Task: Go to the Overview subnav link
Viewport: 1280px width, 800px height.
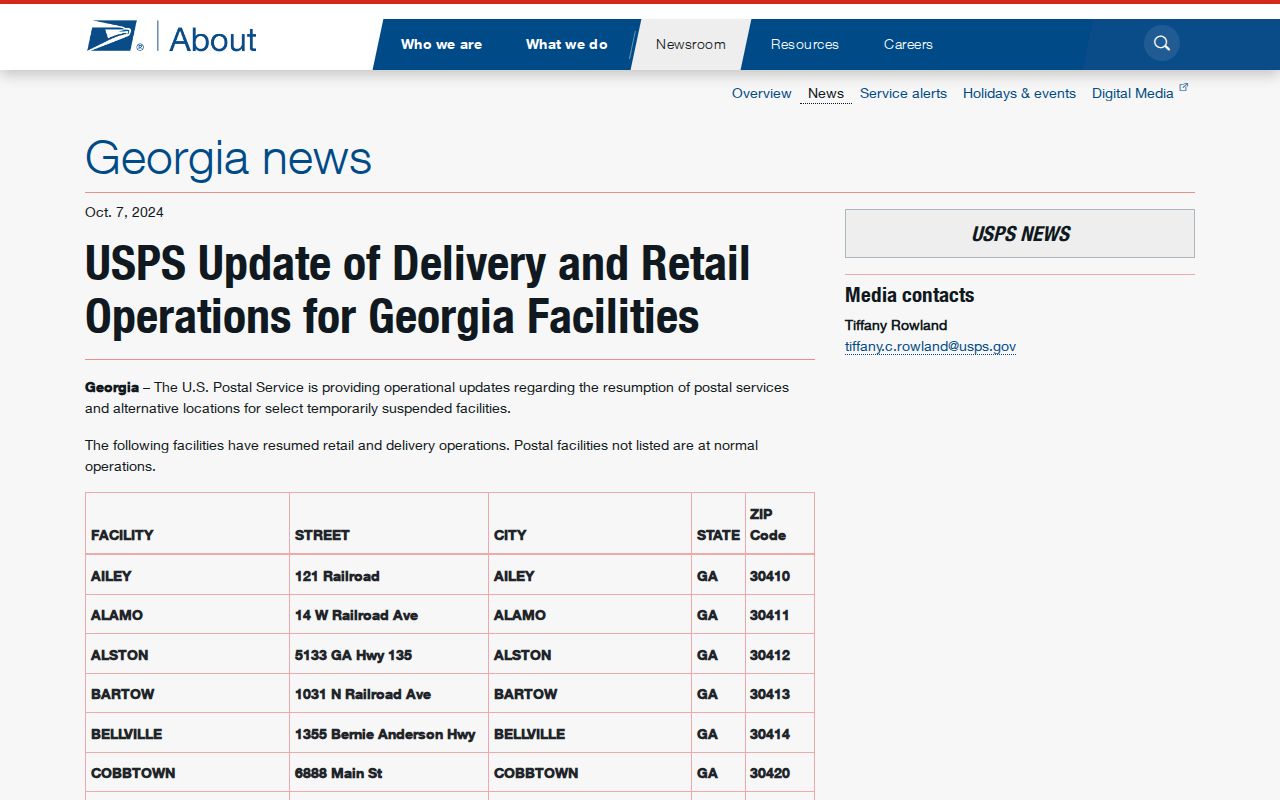Action: pyautogui.click(x=762, y=93)
